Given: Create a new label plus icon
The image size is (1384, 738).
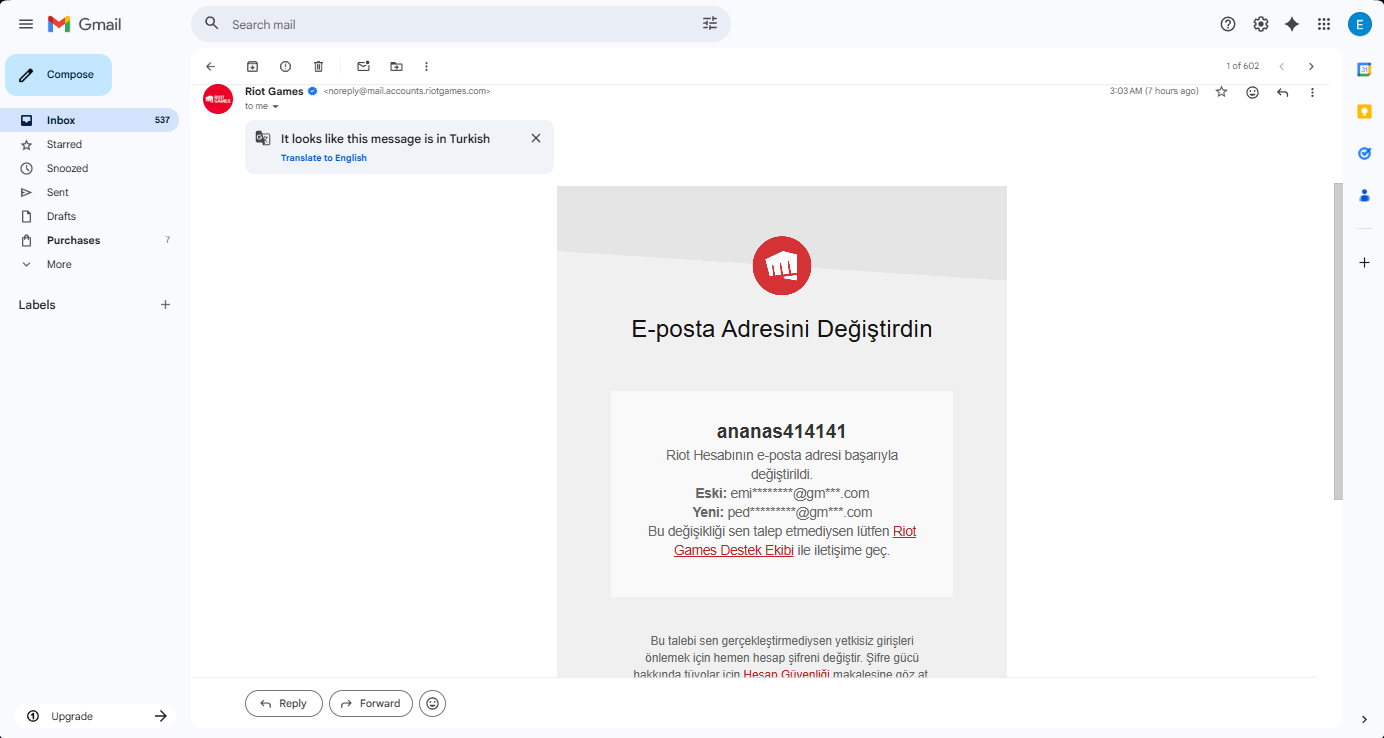Looking at the screenshot, I should tap(166, 305).
